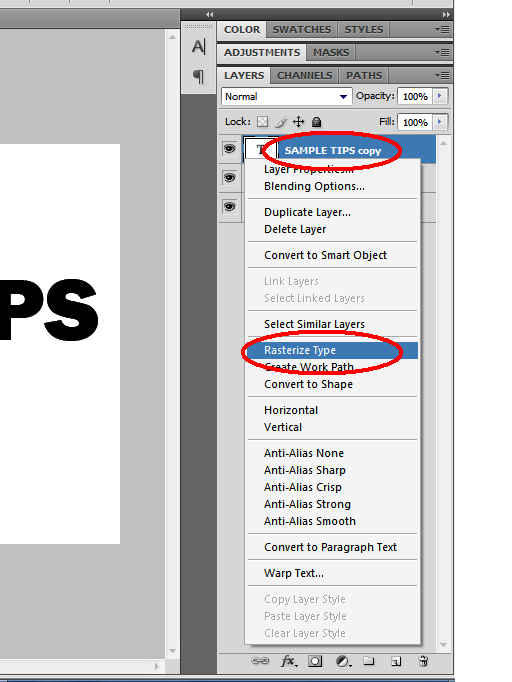The height and width of the screenshot is (682, 512).
Task: Toggle visibility of the second layer
Action: pos(229,177)
